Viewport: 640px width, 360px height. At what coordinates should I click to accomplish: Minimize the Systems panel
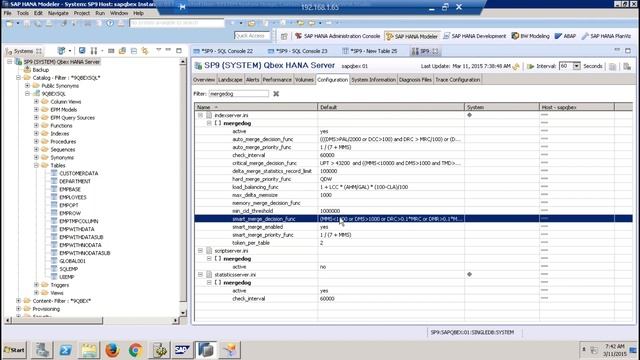click(x=168, y=50)
